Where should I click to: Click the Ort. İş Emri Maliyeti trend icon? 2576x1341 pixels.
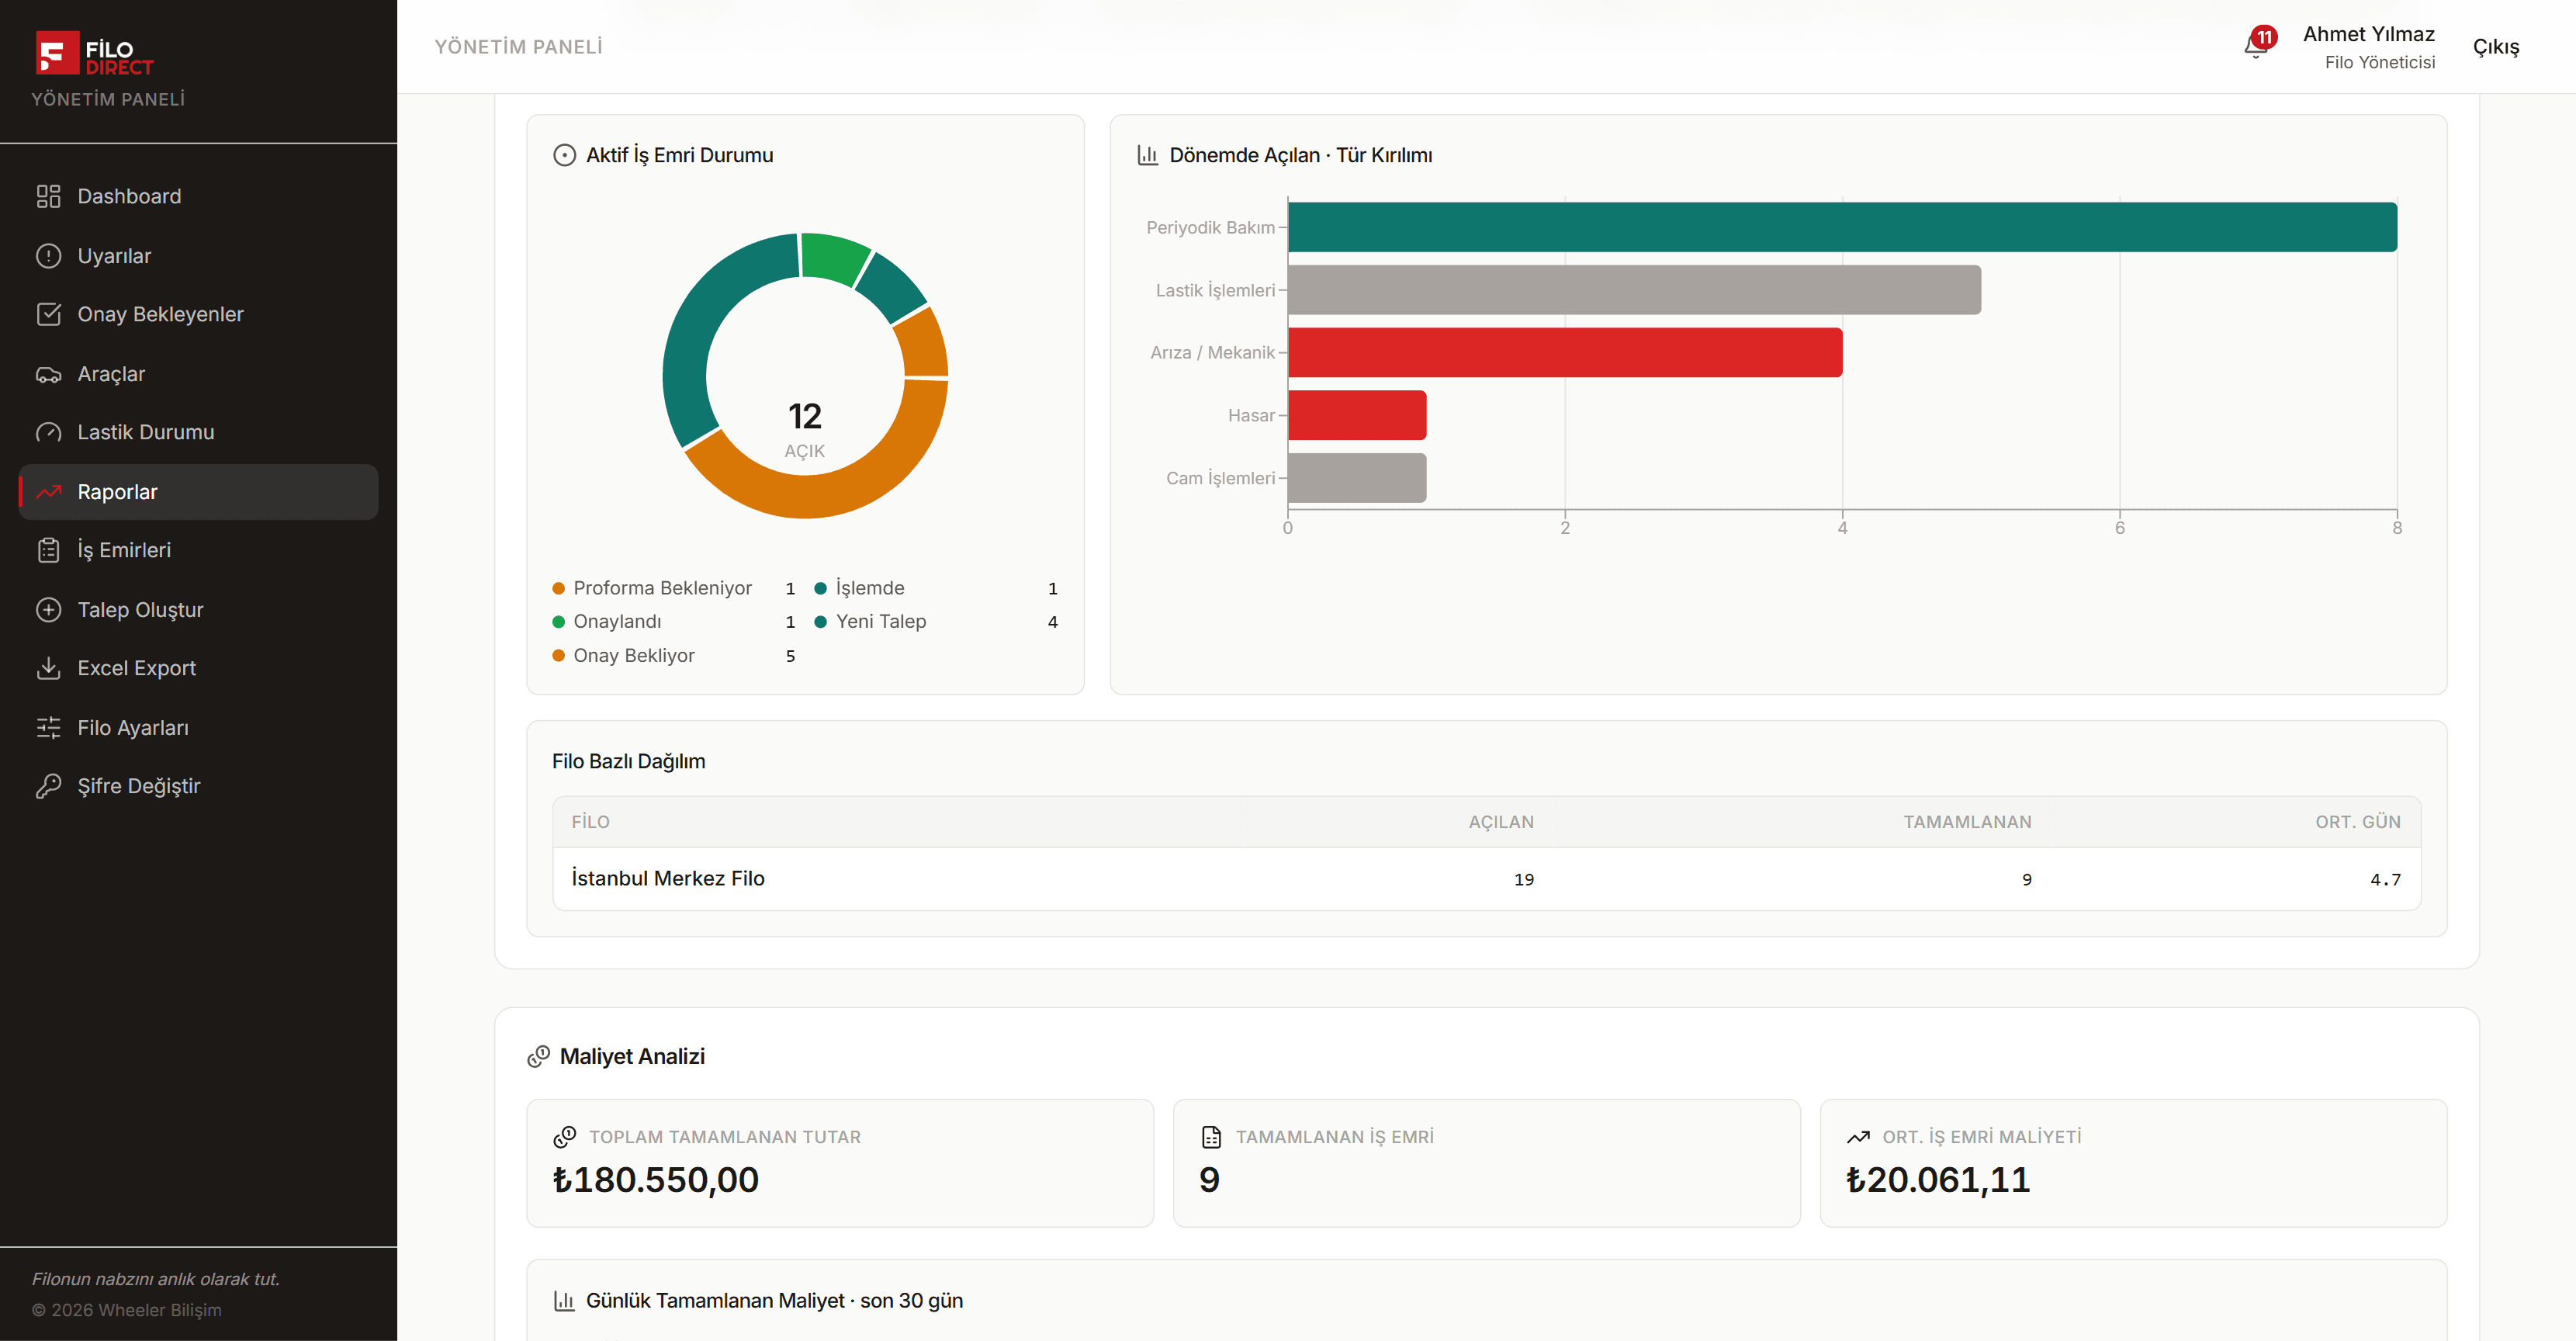[x=1858, y=1137]
